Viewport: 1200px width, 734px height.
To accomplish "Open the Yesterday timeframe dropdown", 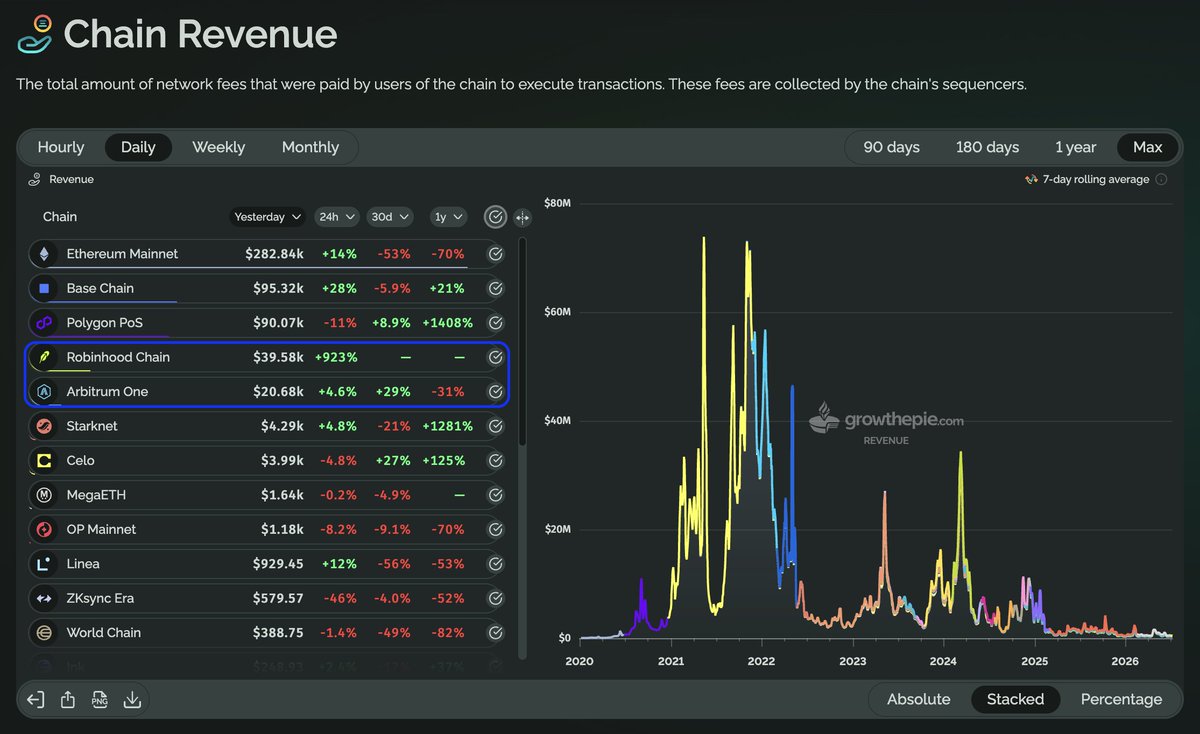I will coord(268,217).
